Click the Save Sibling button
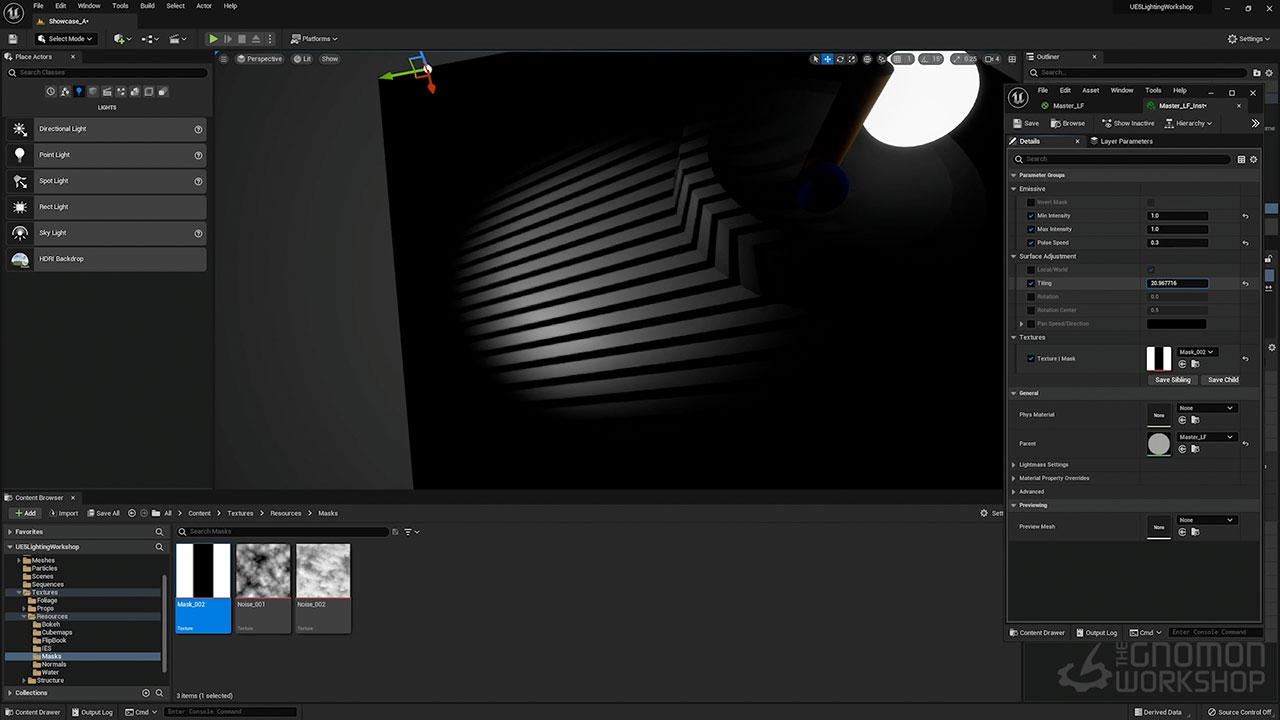 [x=1172, y=380]
